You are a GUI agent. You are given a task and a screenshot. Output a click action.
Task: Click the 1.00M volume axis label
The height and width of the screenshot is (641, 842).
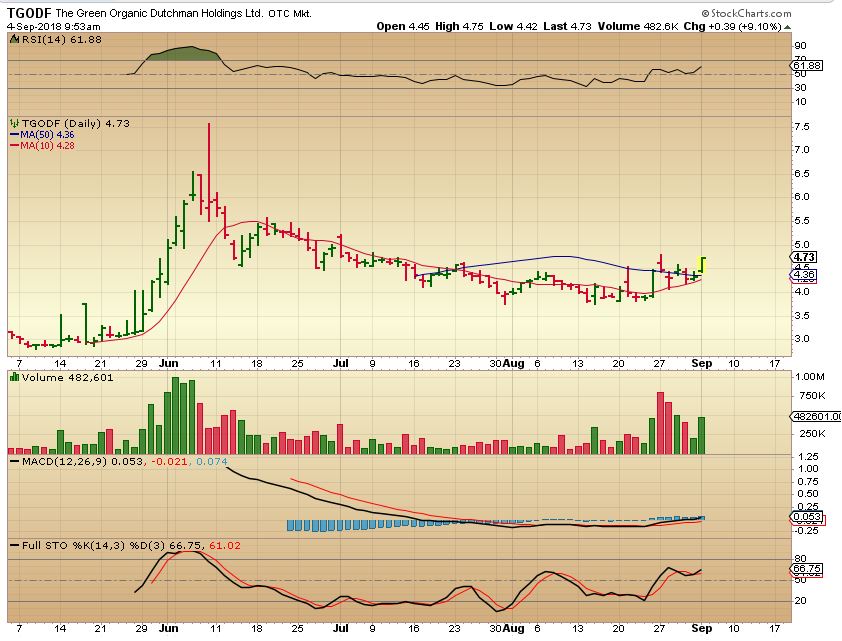point(810,377)
